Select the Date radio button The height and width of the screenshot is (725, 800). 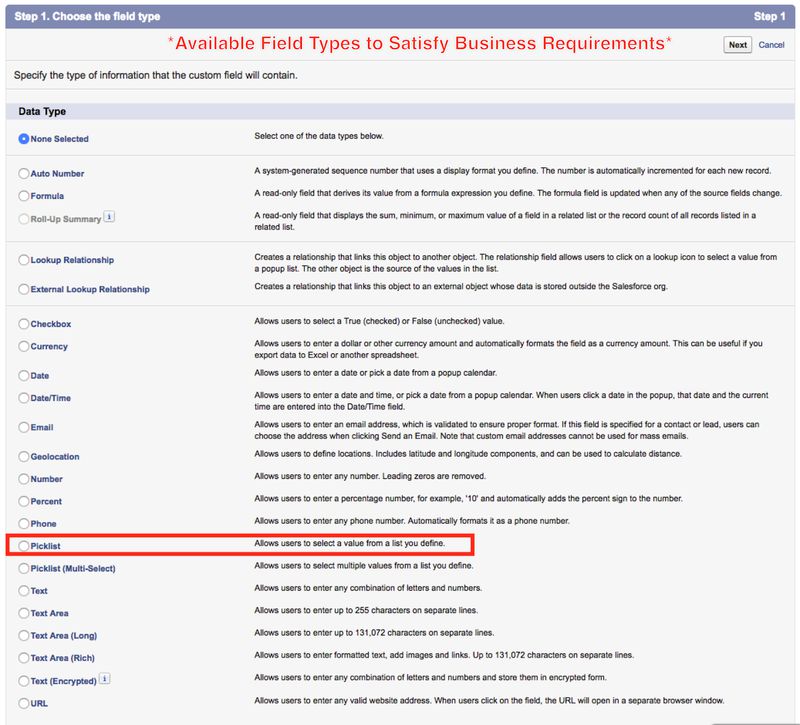coord(24,375)
